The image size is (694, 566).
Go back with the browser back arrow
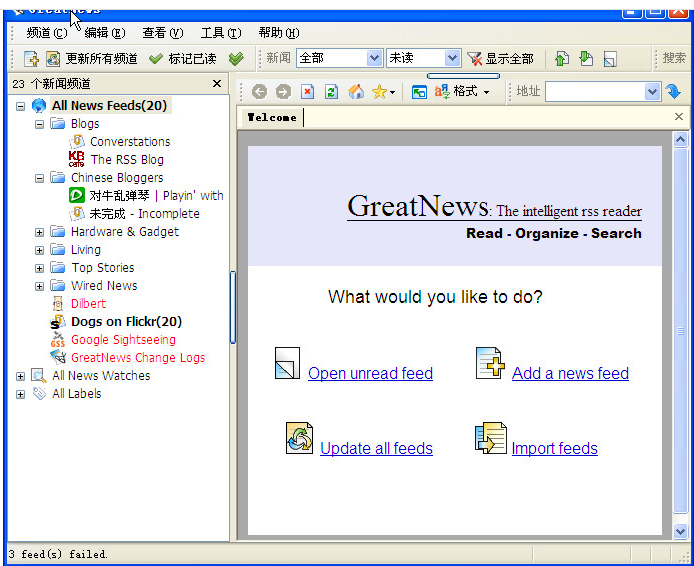tap(259, 92)
